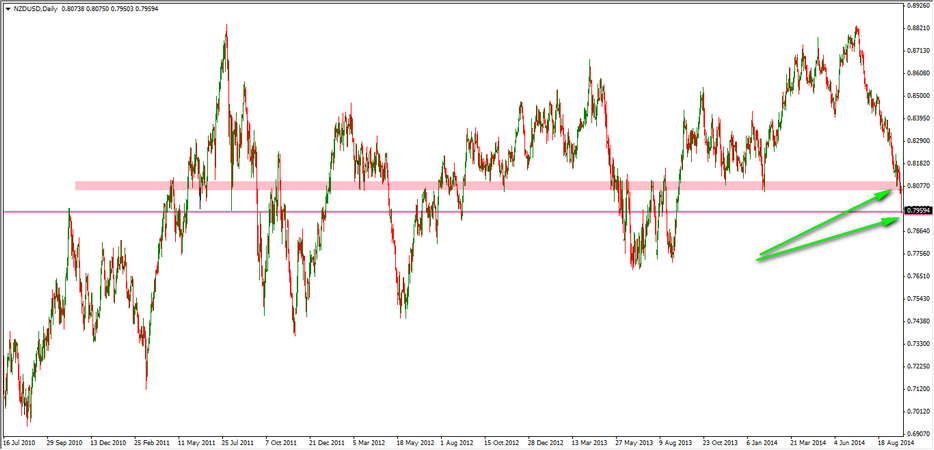Select the magenta horizontal price line

400,211
